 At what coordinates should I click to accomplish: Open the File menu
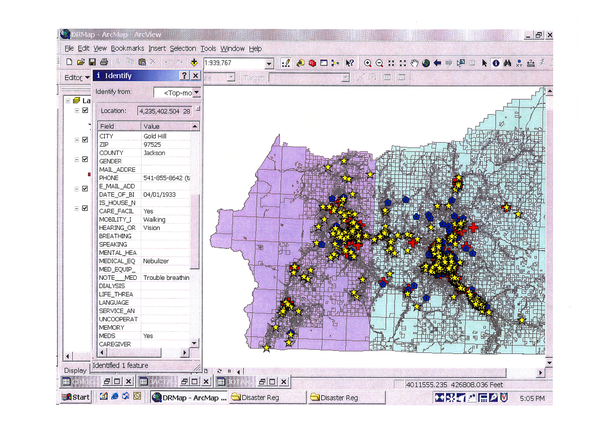(x=69, y=49)
